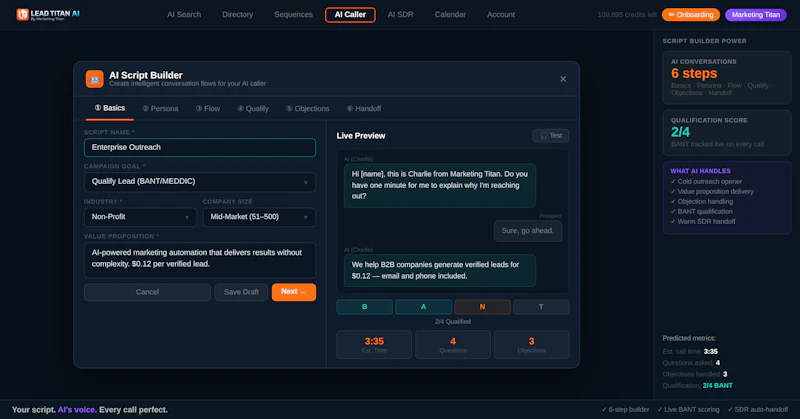Click the orange Next button
800x419 pixels.
click(x=294, y=292)
